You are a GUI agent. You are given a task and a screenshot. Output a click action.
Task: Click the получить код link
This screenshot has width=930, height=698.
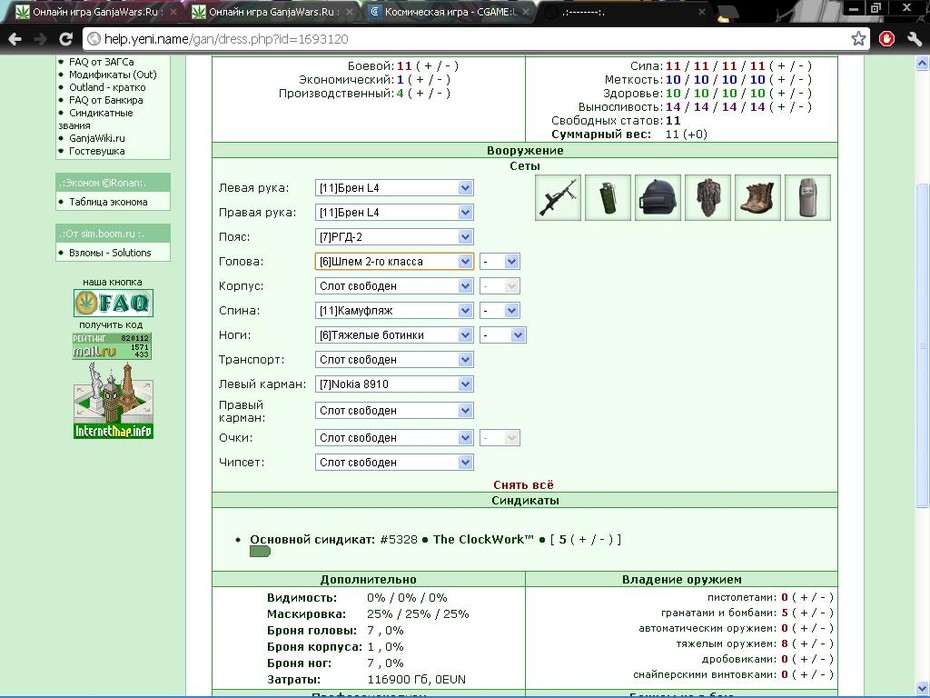[x=111, y=325]
